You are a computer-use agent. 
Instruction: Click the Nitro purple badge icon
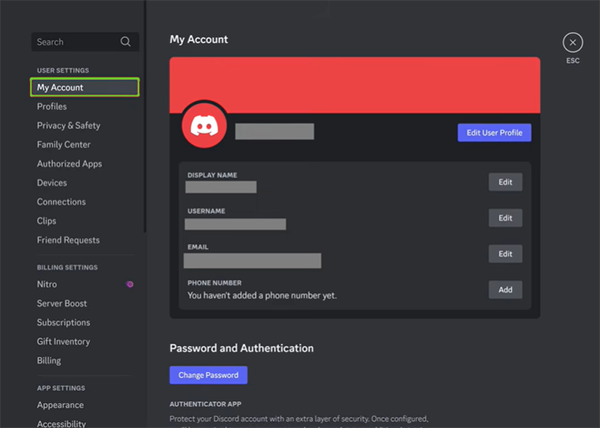pos(130,284)
